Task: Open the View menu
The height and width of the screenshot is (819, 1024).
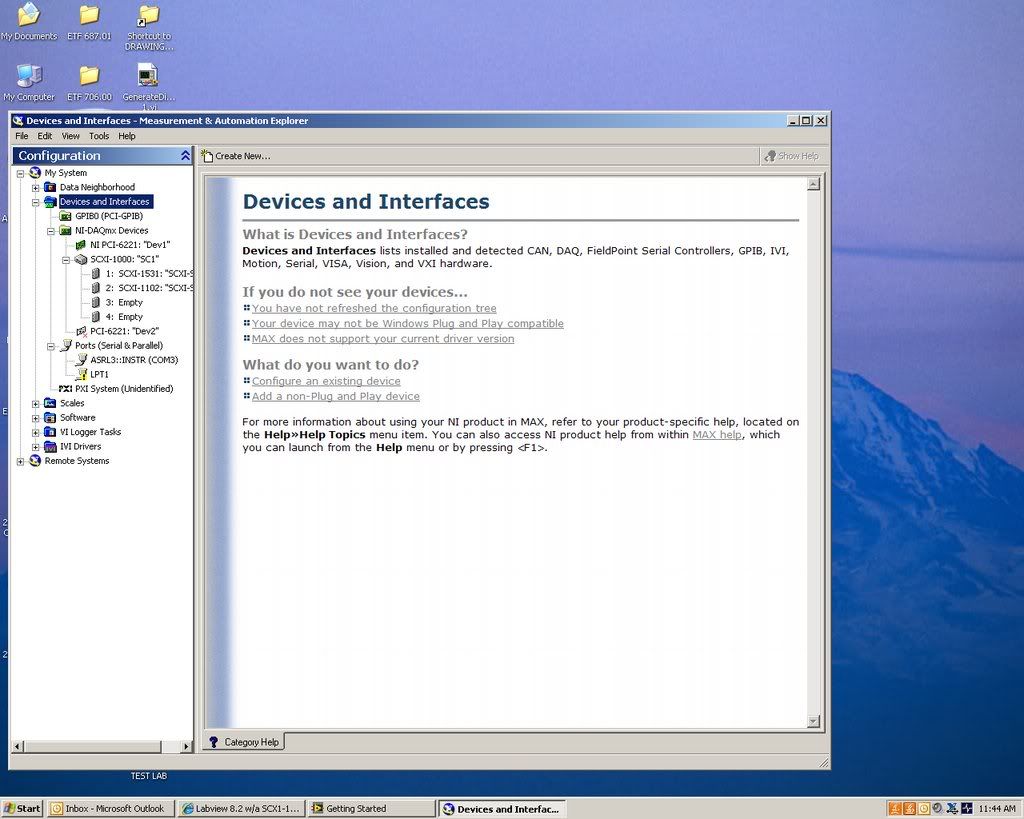Action: point(71,136)
